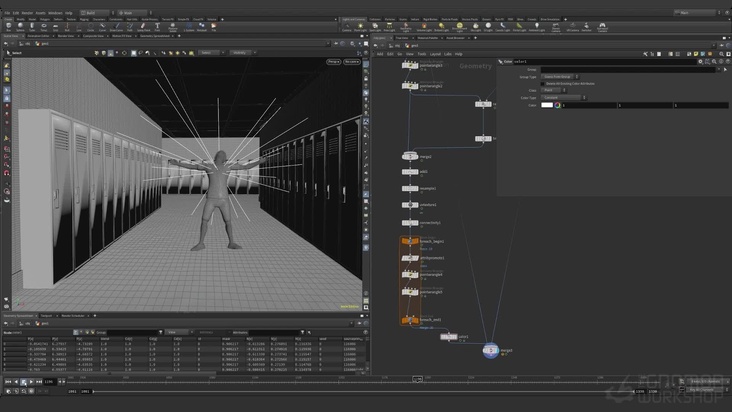The width and height of the screenshot is (732, 412).
Task: Create a Sphere from the shelf
Action: click(20, 27)
